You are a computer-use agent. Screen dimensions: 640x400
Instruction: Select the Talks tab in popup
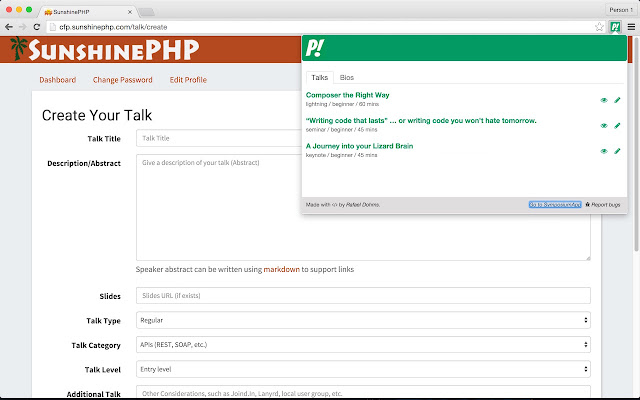tap(320, 77)
